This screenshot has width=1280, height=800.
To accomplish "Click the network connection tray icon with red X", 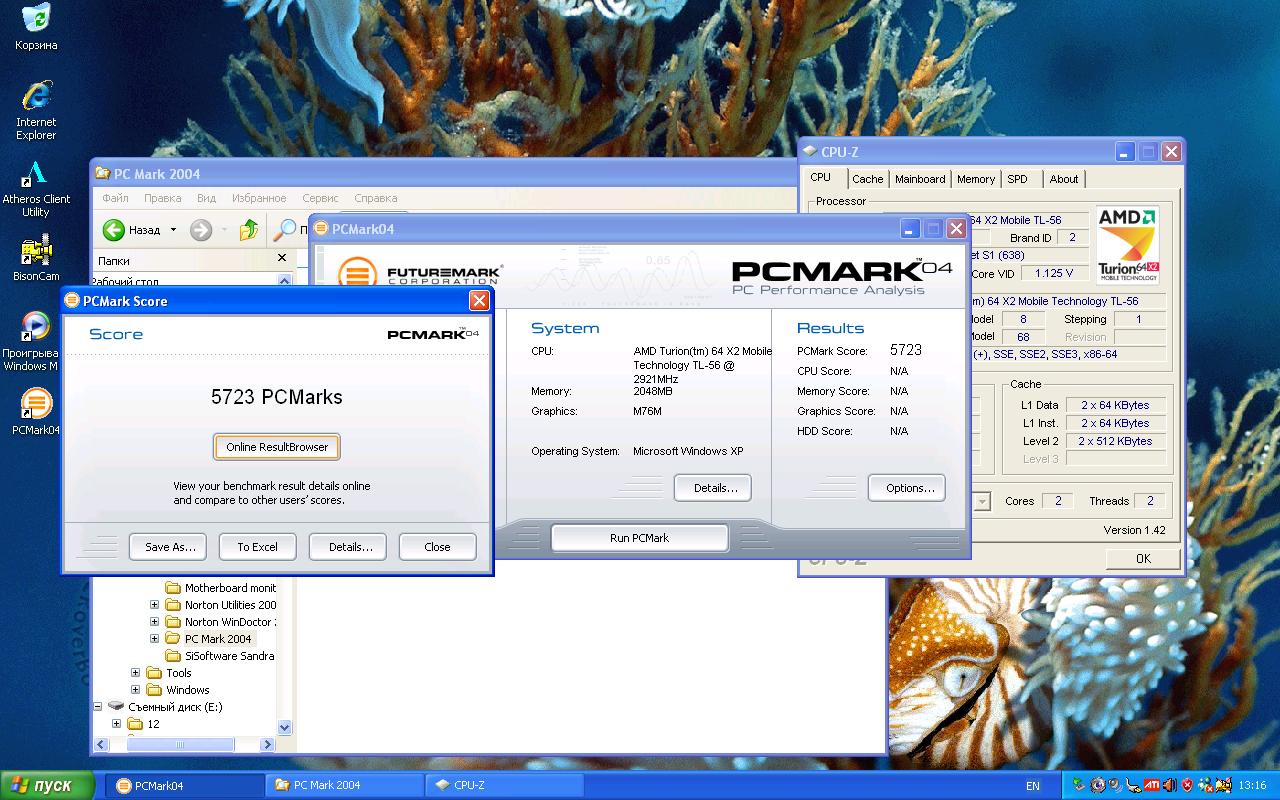I will tap(1206, 785).
